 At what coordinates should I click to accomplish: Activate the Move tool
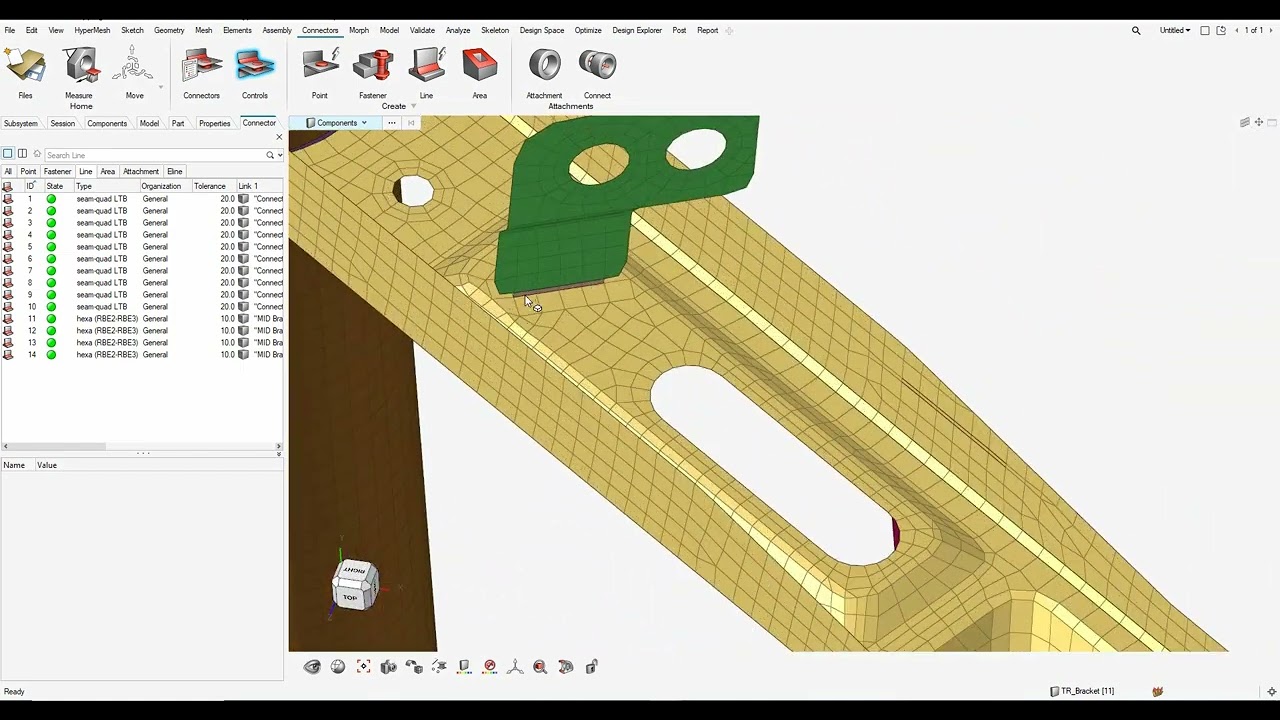133,74
